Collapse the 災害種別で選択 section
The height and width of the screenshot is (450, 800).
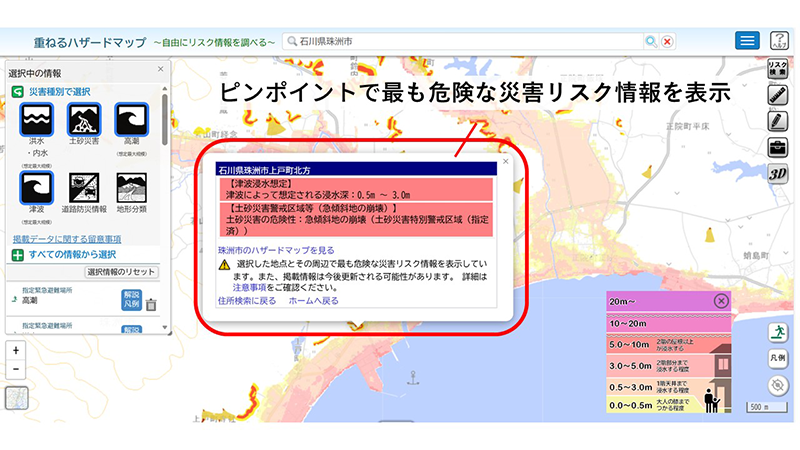17,92
